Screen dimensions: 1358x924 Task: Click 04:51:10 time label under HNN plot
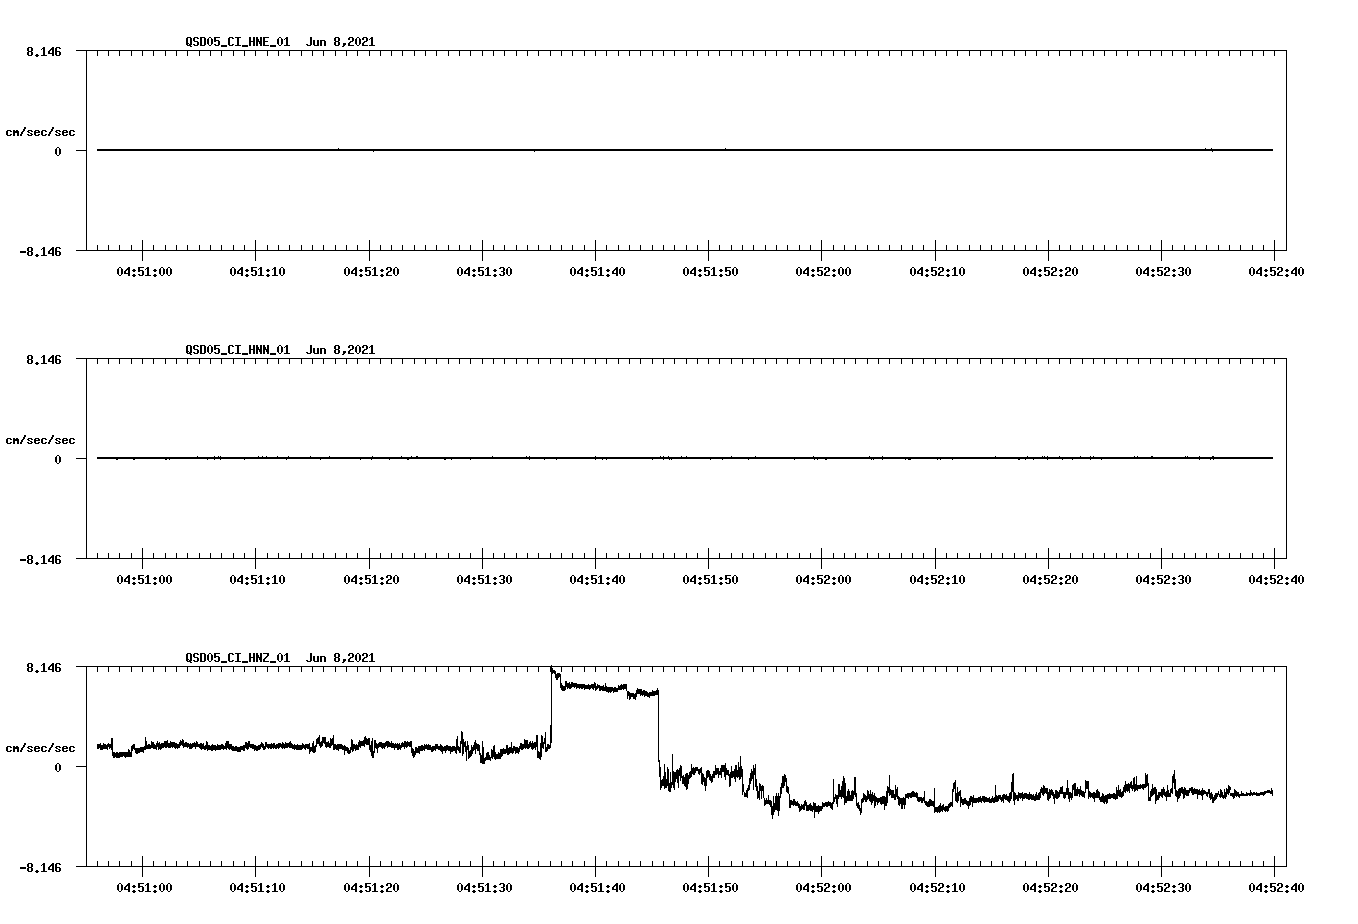pyautogui.click(x=257, y=579)
